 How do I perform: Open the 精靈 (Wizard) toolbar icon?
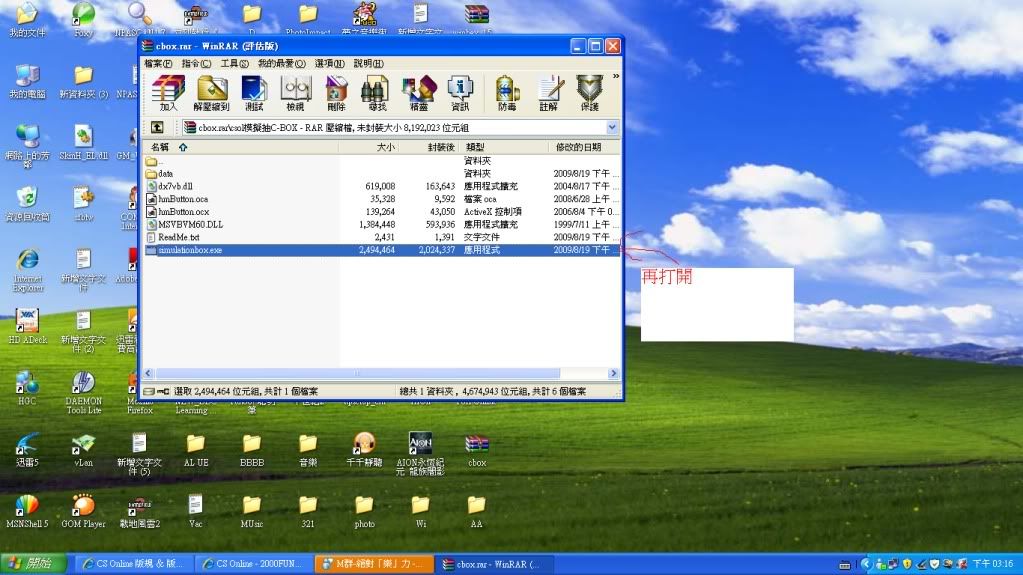pyautogui.click(x=418, y=92)
